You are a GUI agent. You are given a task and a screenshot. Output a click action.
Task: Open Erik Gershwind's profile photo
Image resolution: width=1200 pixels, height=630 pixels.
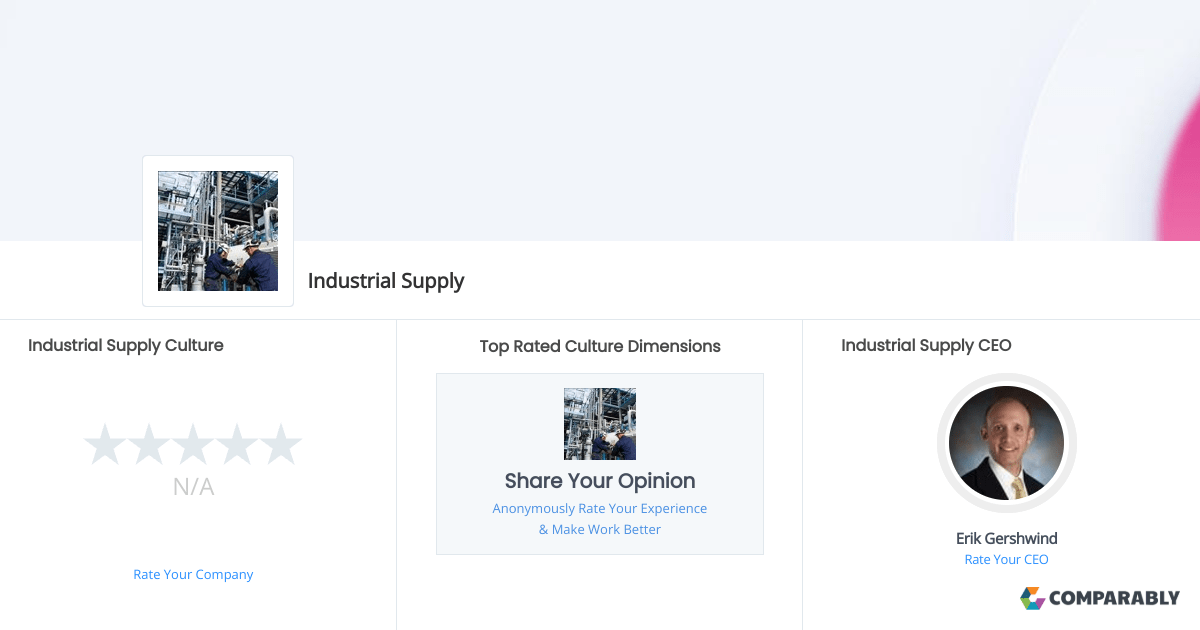[x=1006, y=443]
